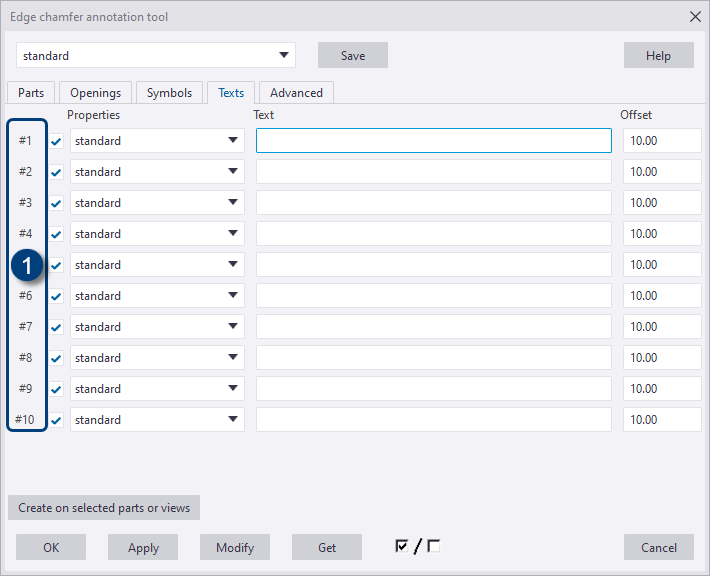Edit the Offset value for row #6
Viewport: 710px width, 576px height.
(x=662, y=296)
